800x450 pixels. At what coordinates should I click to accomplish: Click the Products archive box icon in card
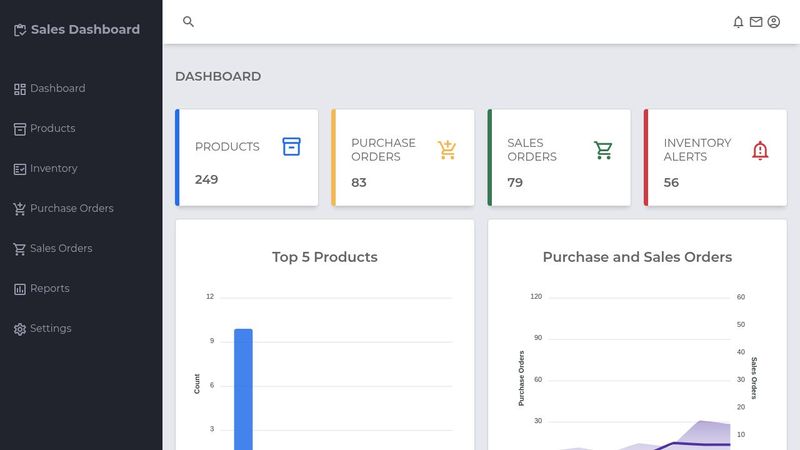pos(291,147)
